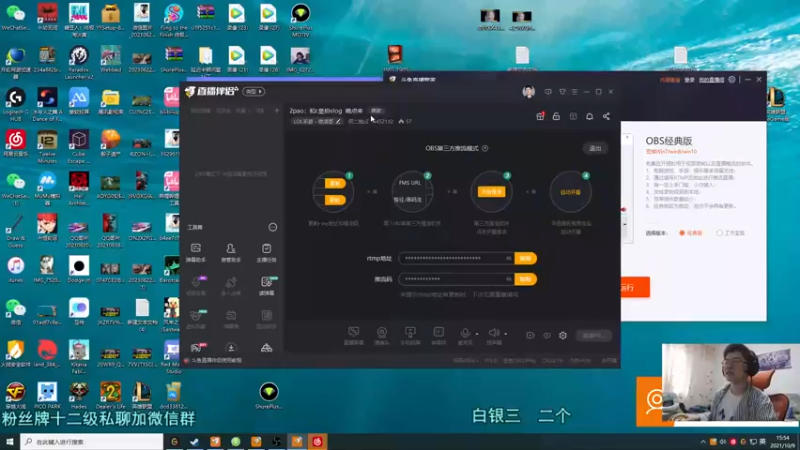Add a new scene with plus button
Screen dimensions: 800x450
277,111
